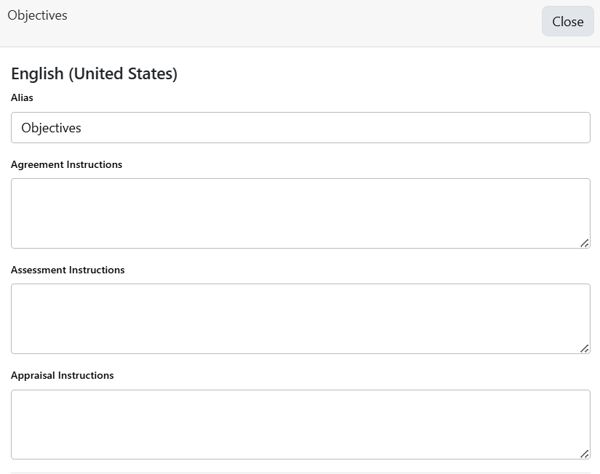
Task: Click the word Instructions in the Appraisal label
Action: (86, 376)
